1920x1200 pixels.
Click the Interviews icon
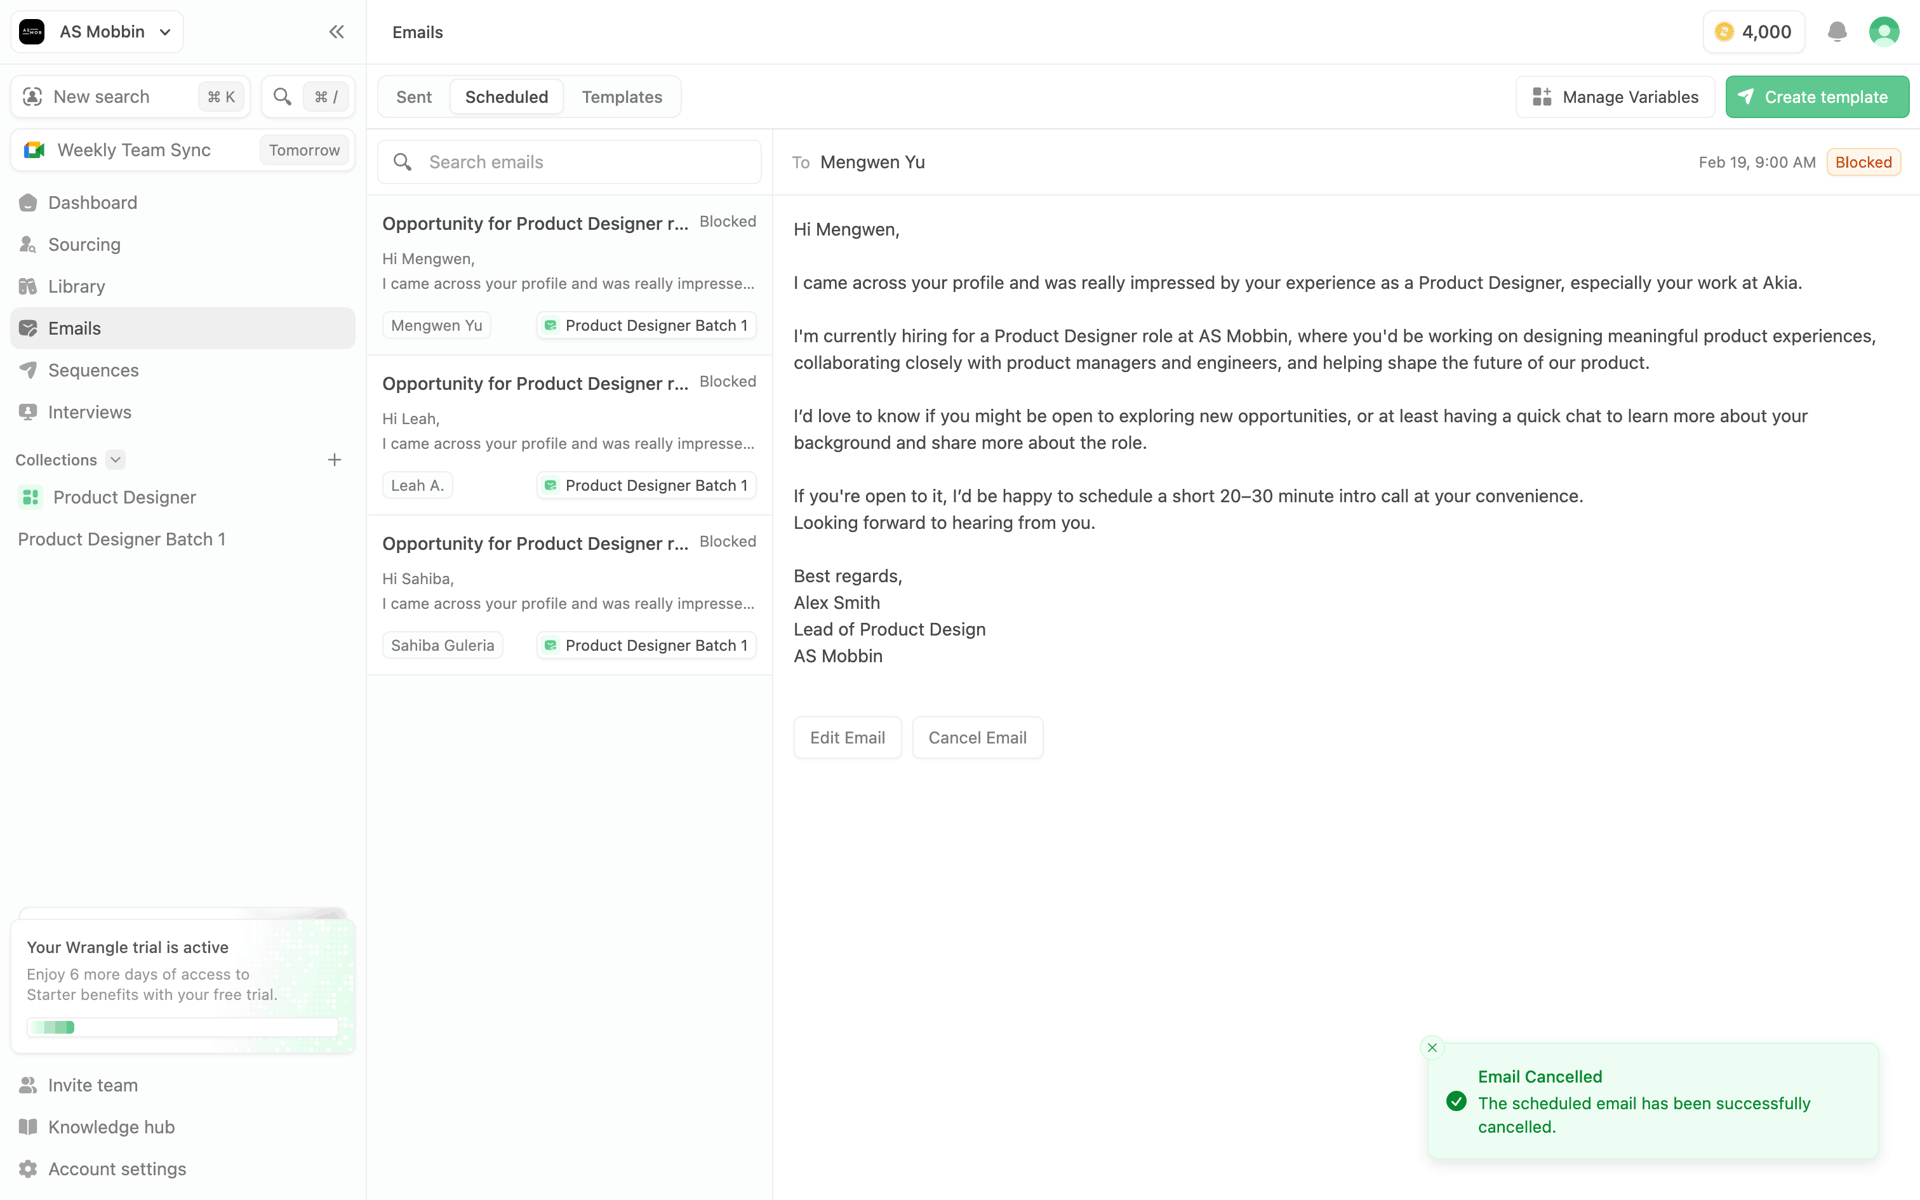(28, 413)
